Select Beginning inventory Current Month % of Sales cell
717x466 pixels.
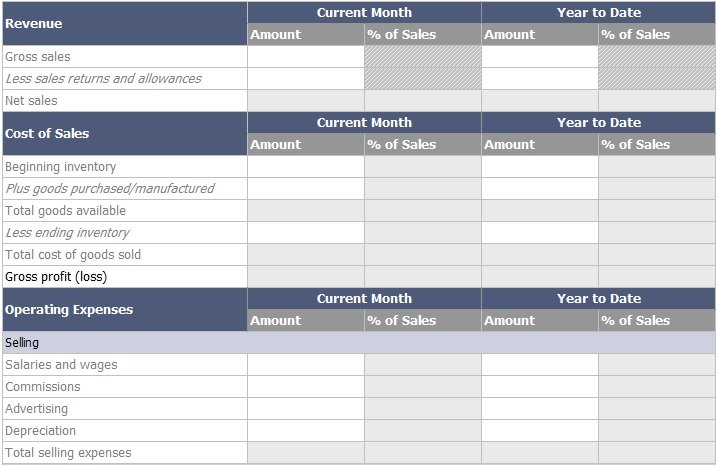(423, 166)
